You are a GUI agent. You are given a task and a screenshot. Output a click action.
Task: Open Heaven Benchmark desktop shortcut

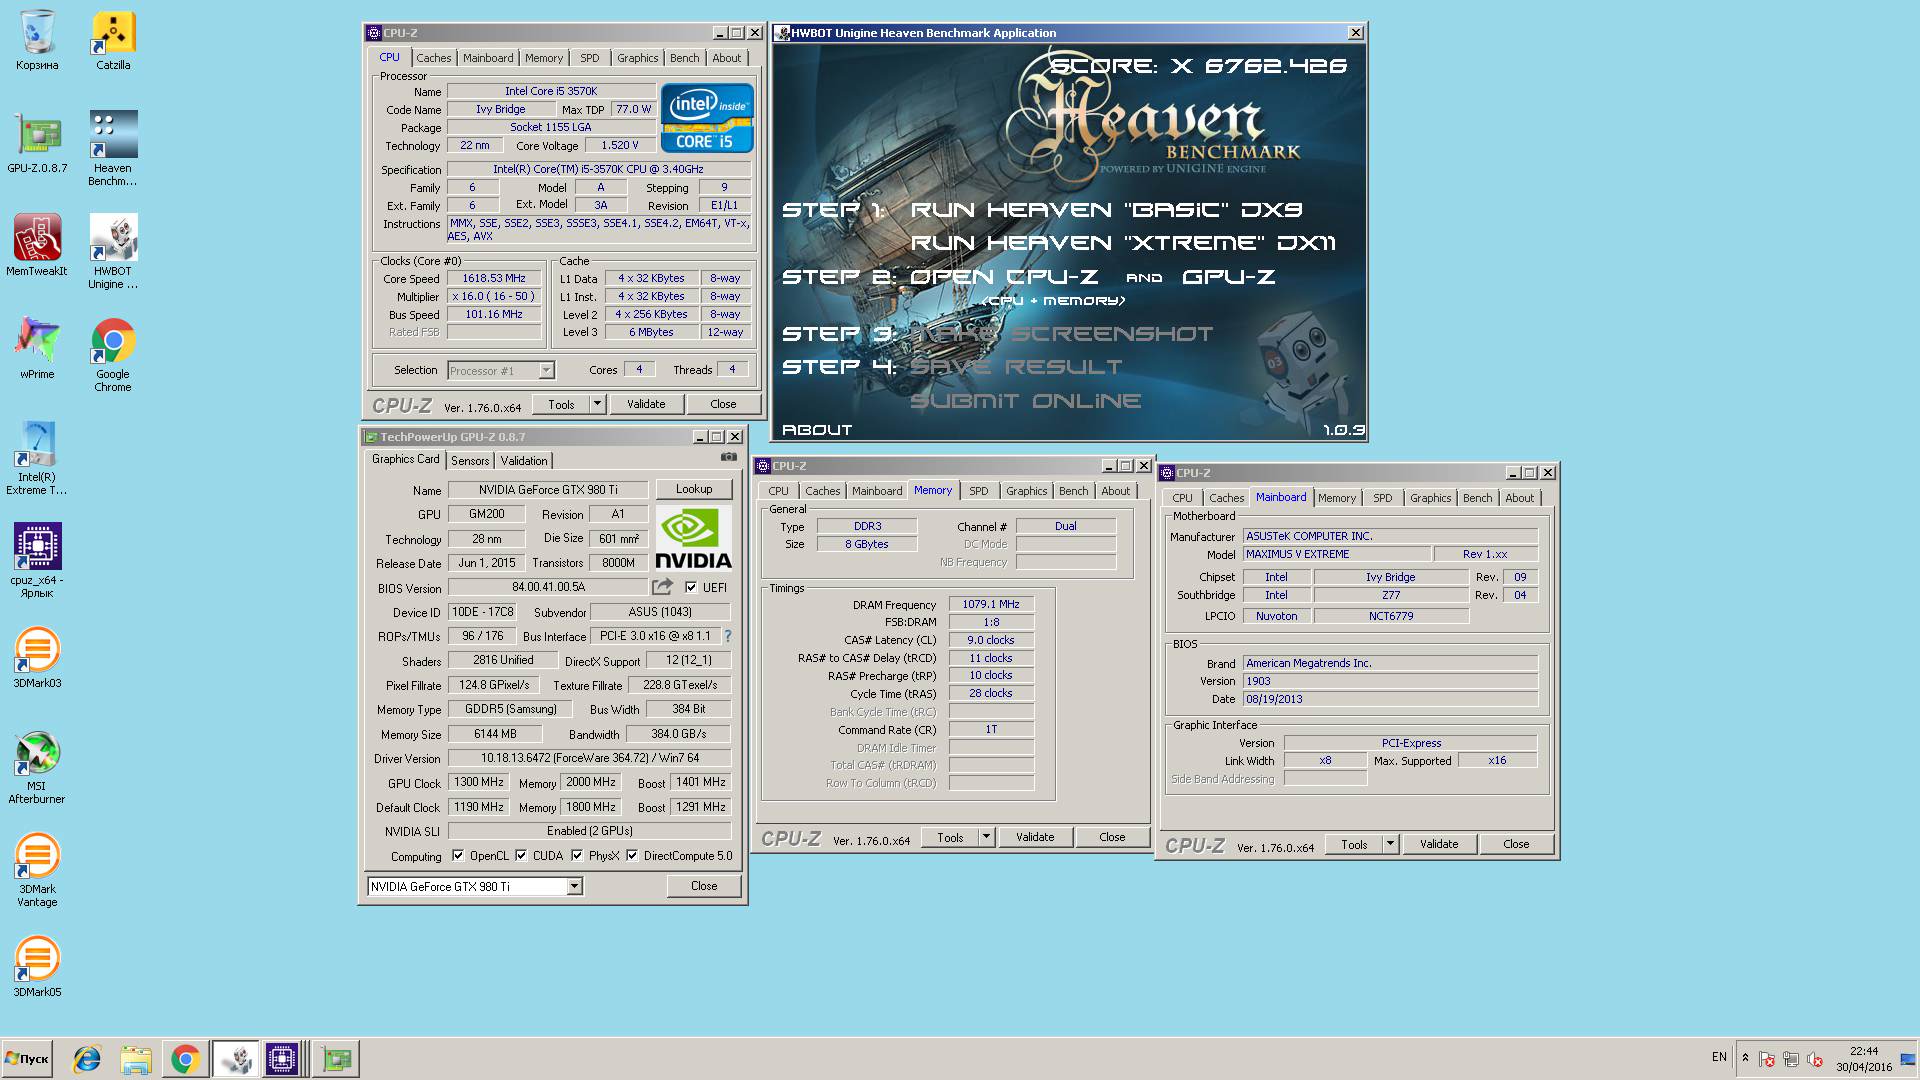(113, 149)
